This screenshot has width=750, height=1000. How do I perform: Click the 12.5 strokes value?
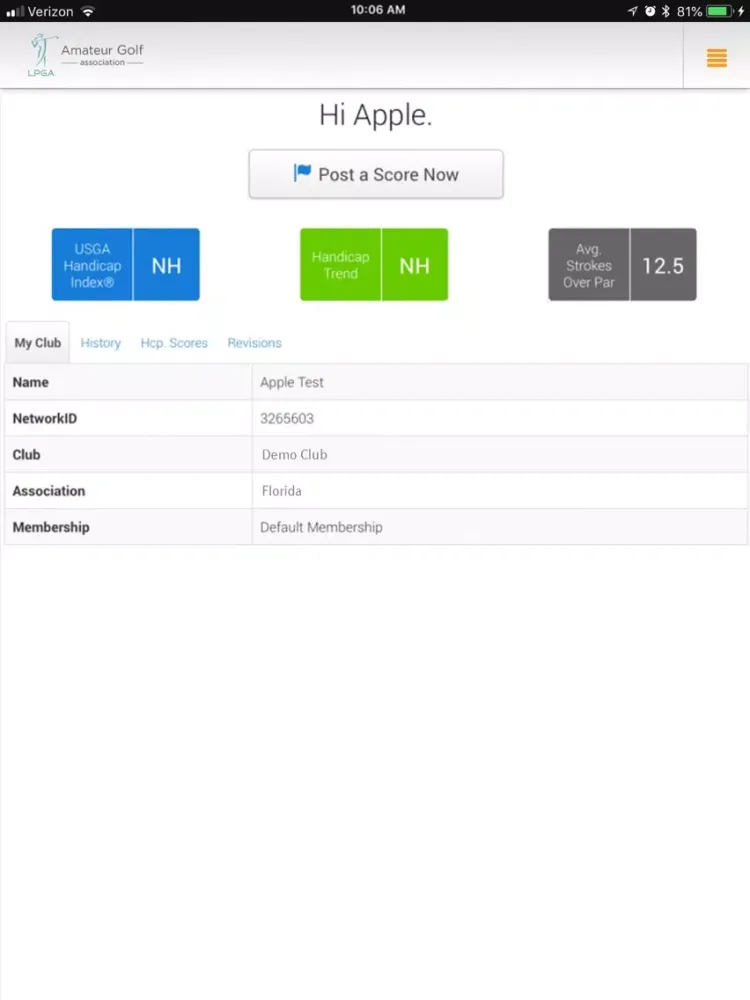(663, 265)
